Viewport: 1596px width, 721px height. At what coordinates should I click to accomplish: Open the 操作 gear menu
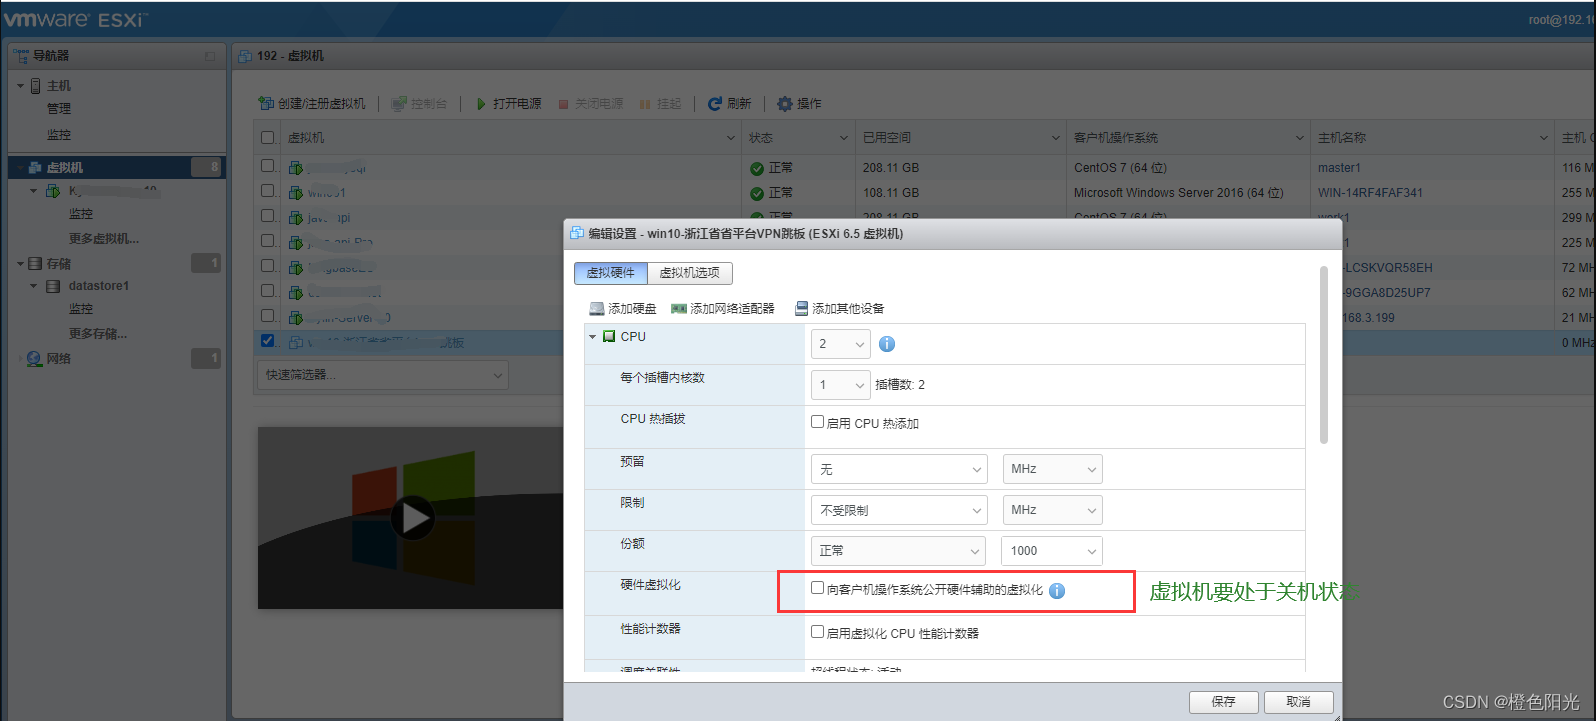[799, 104]
